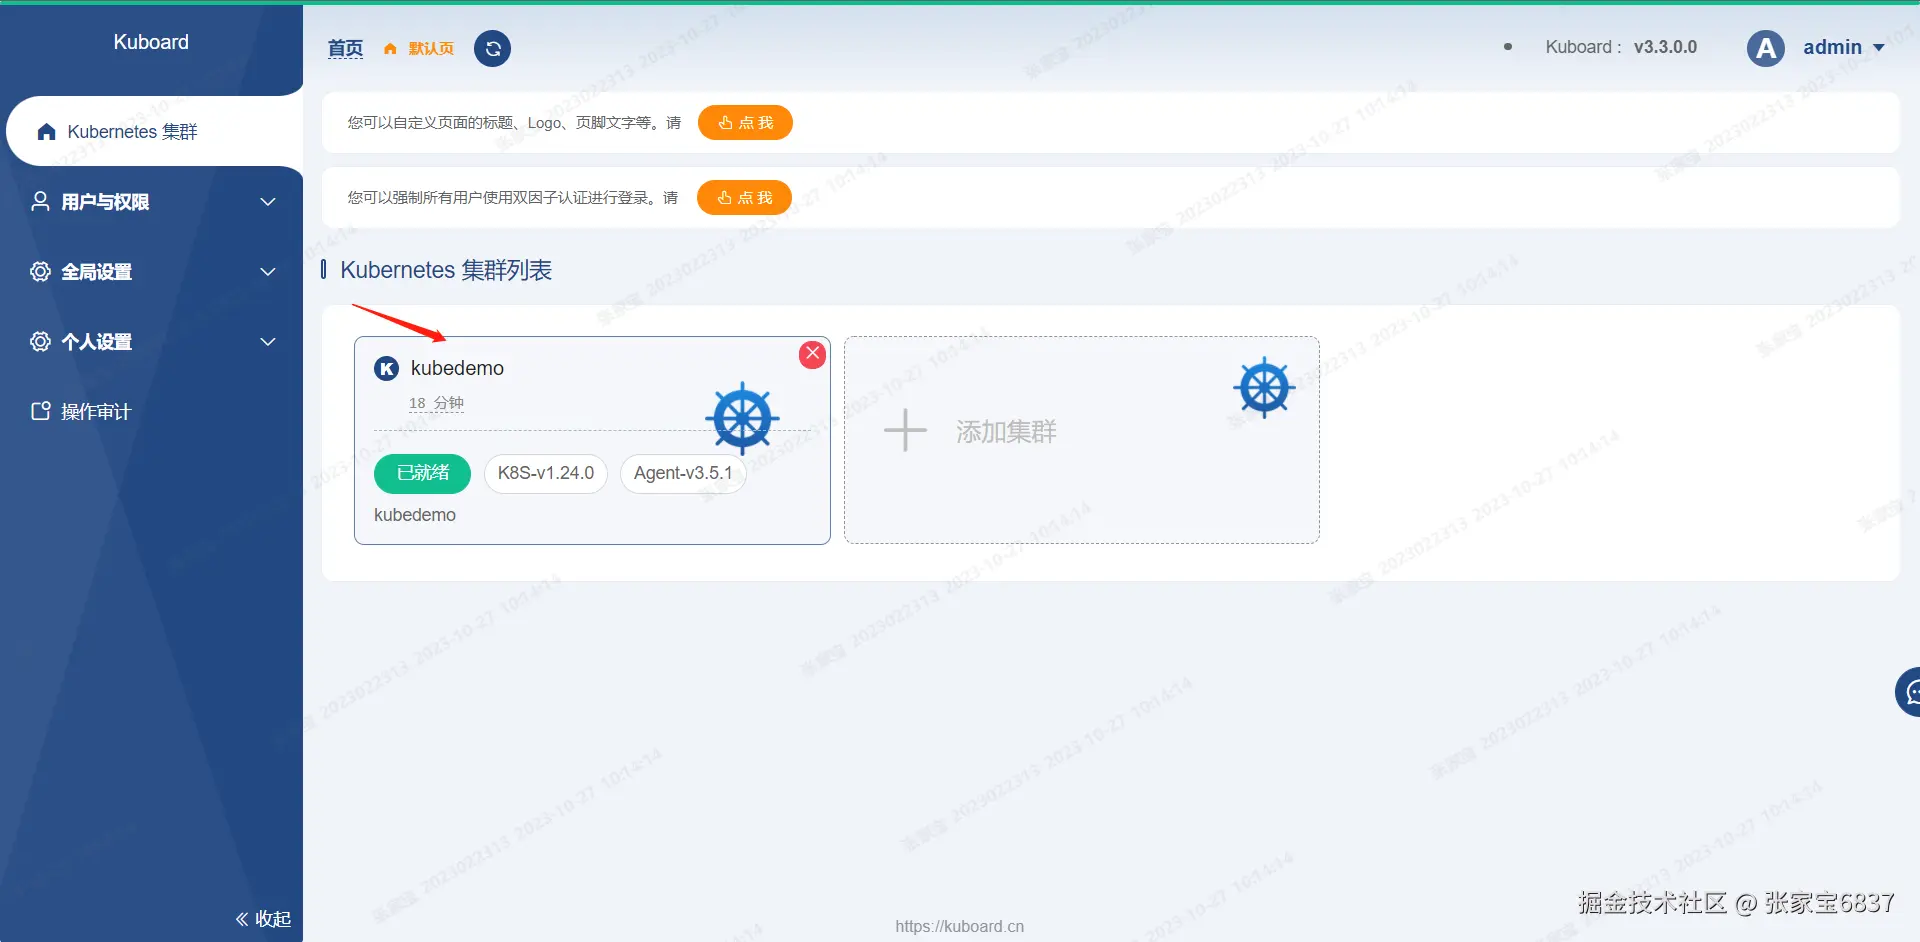This screenshot has height=942, width=1920.
Task: Click the K icon on kubedemo card
Action: (x=386, y=369)
